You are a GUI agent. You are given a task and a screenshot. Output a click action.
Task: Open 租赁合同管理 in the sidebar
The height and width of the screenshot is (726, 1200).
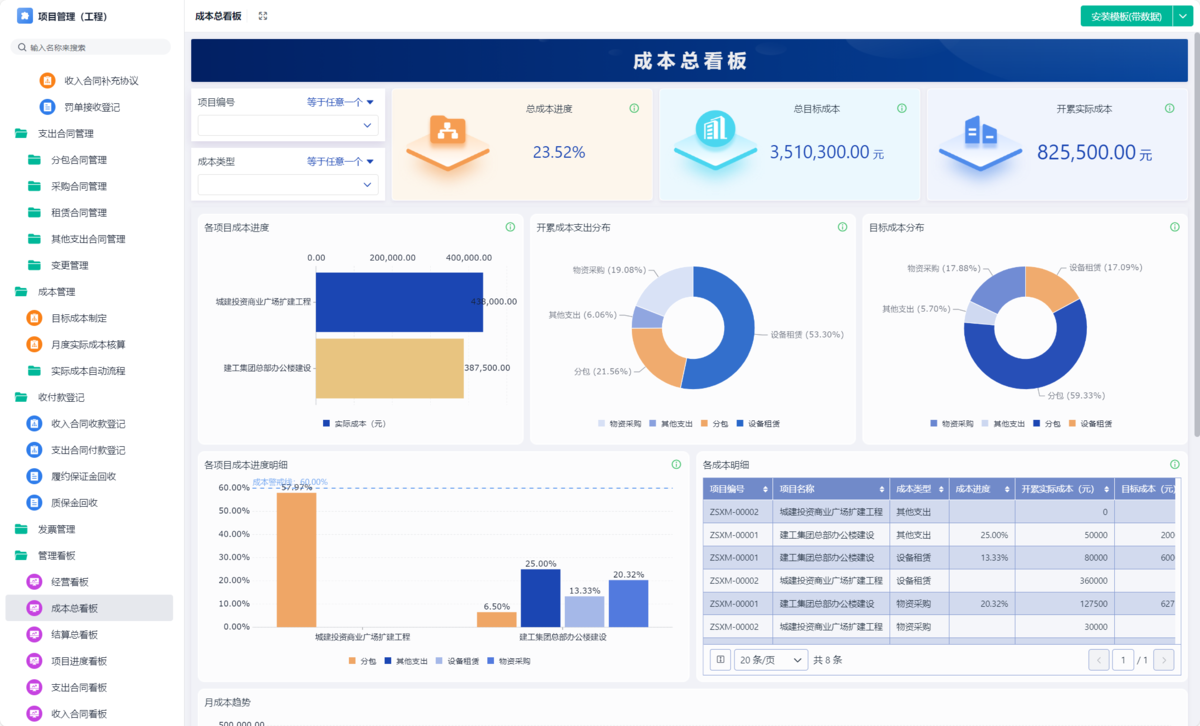click(x=79, y=212)
